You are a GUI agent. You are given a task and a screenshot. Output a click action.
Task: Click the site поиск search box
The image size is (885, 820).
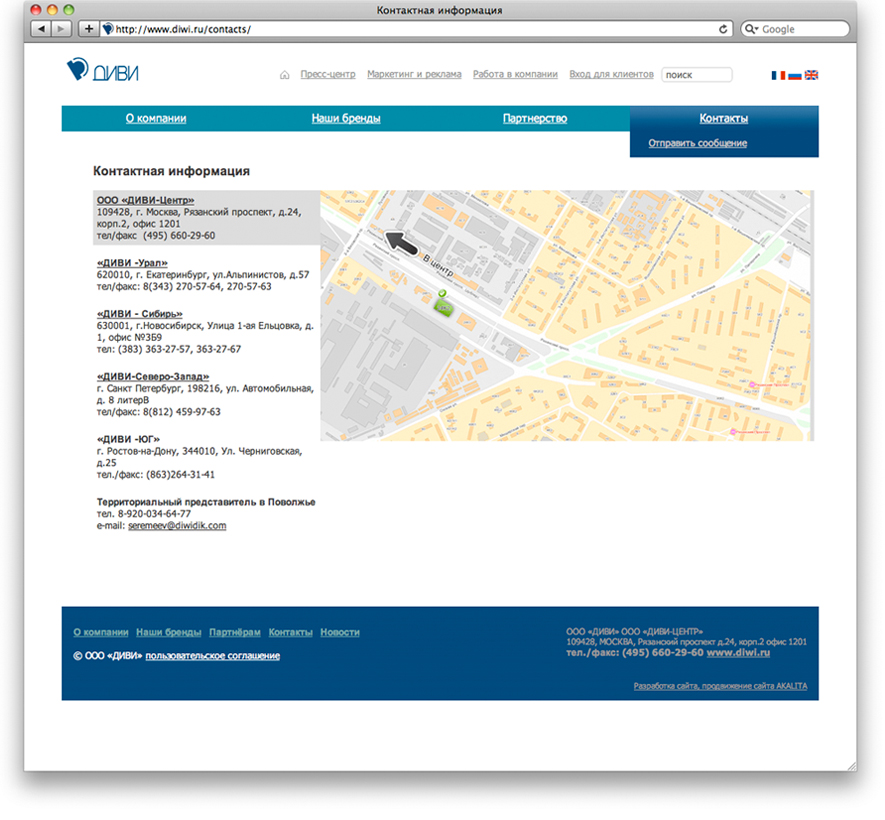pos(697,74)
